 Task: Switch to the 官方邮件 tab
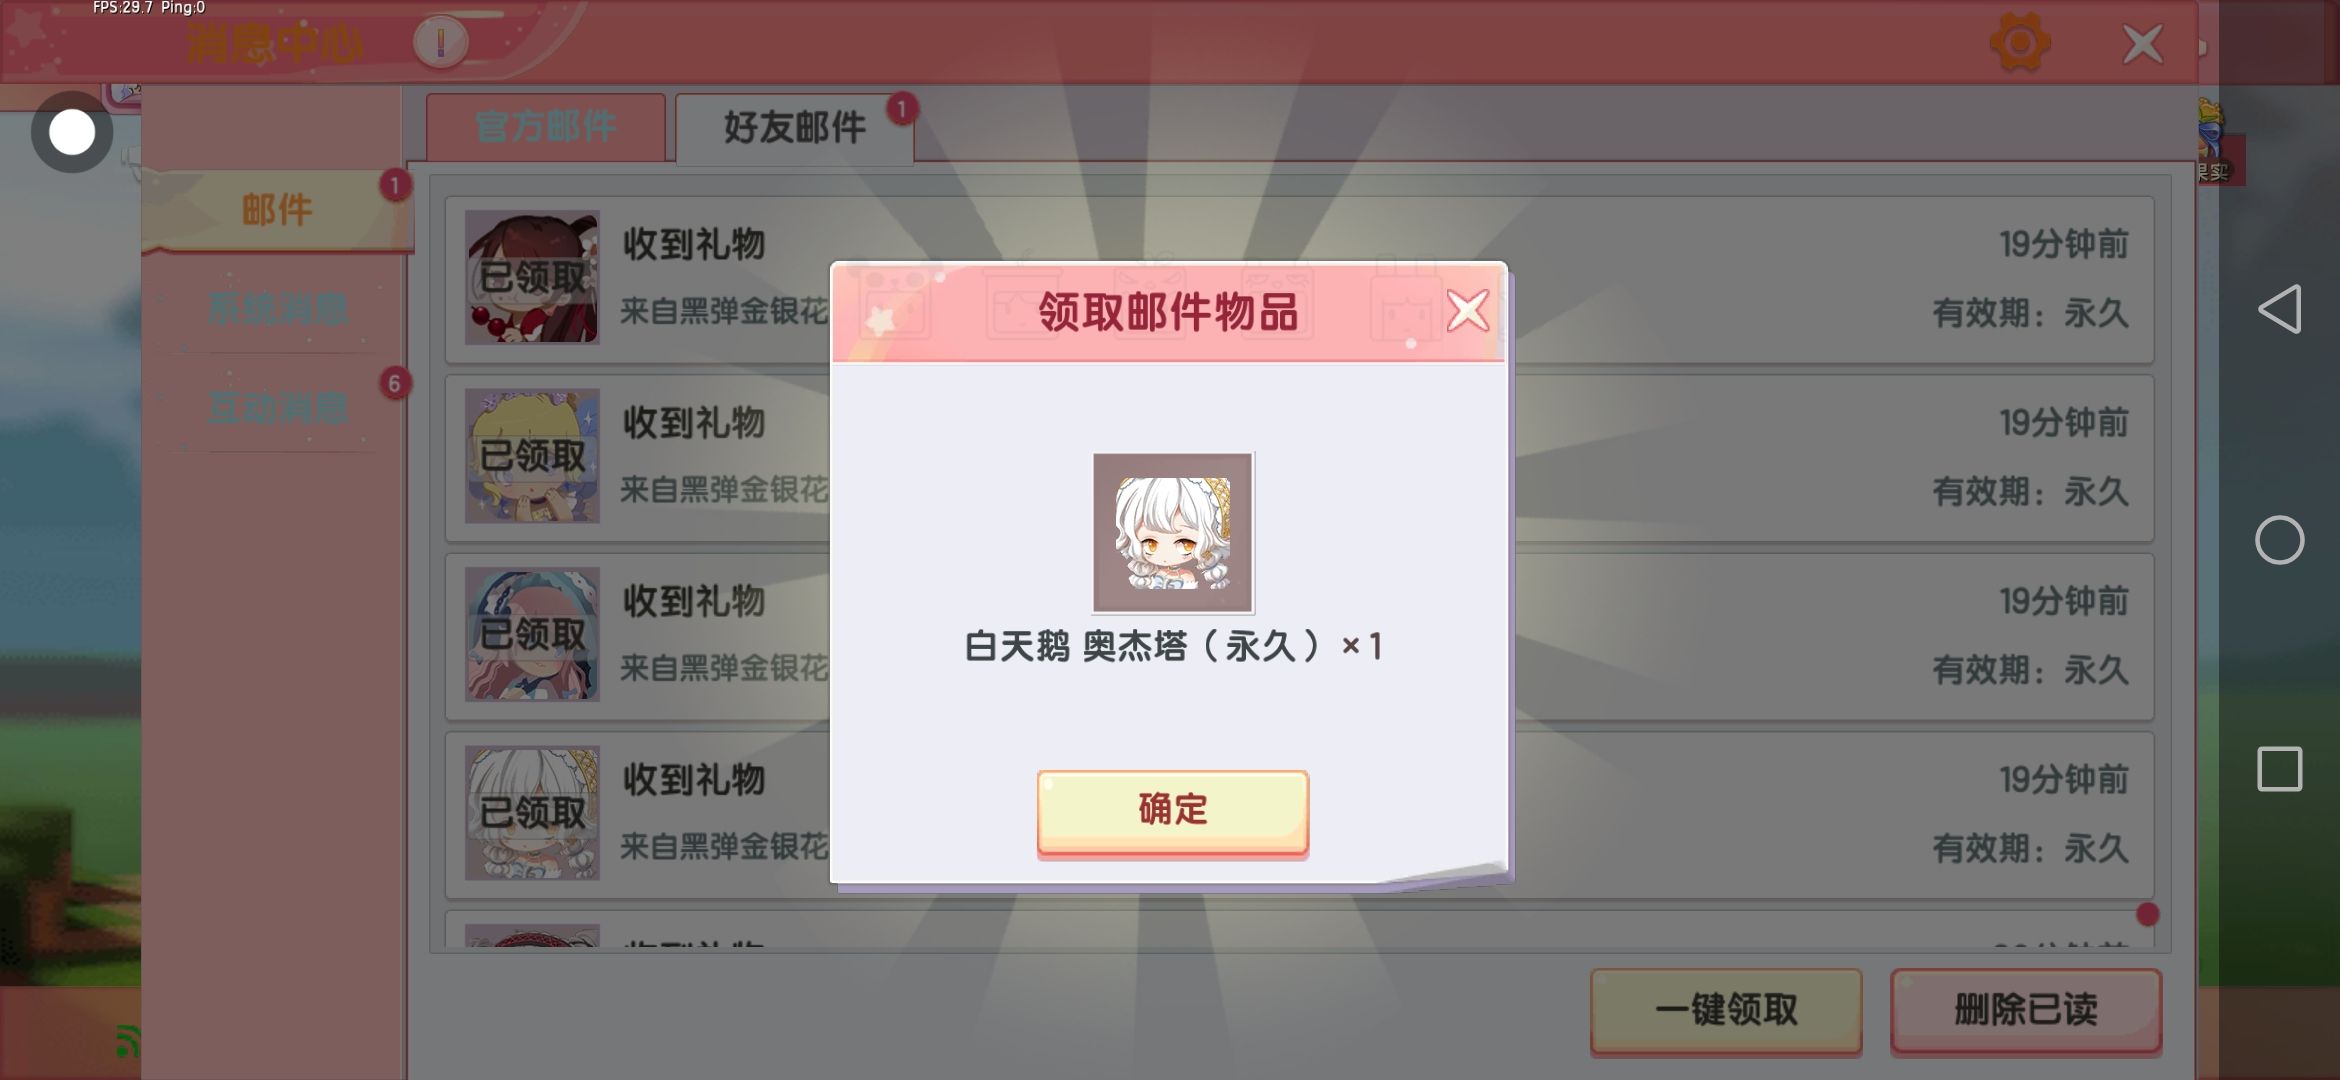pyautogui.click(x=545, y=127)
